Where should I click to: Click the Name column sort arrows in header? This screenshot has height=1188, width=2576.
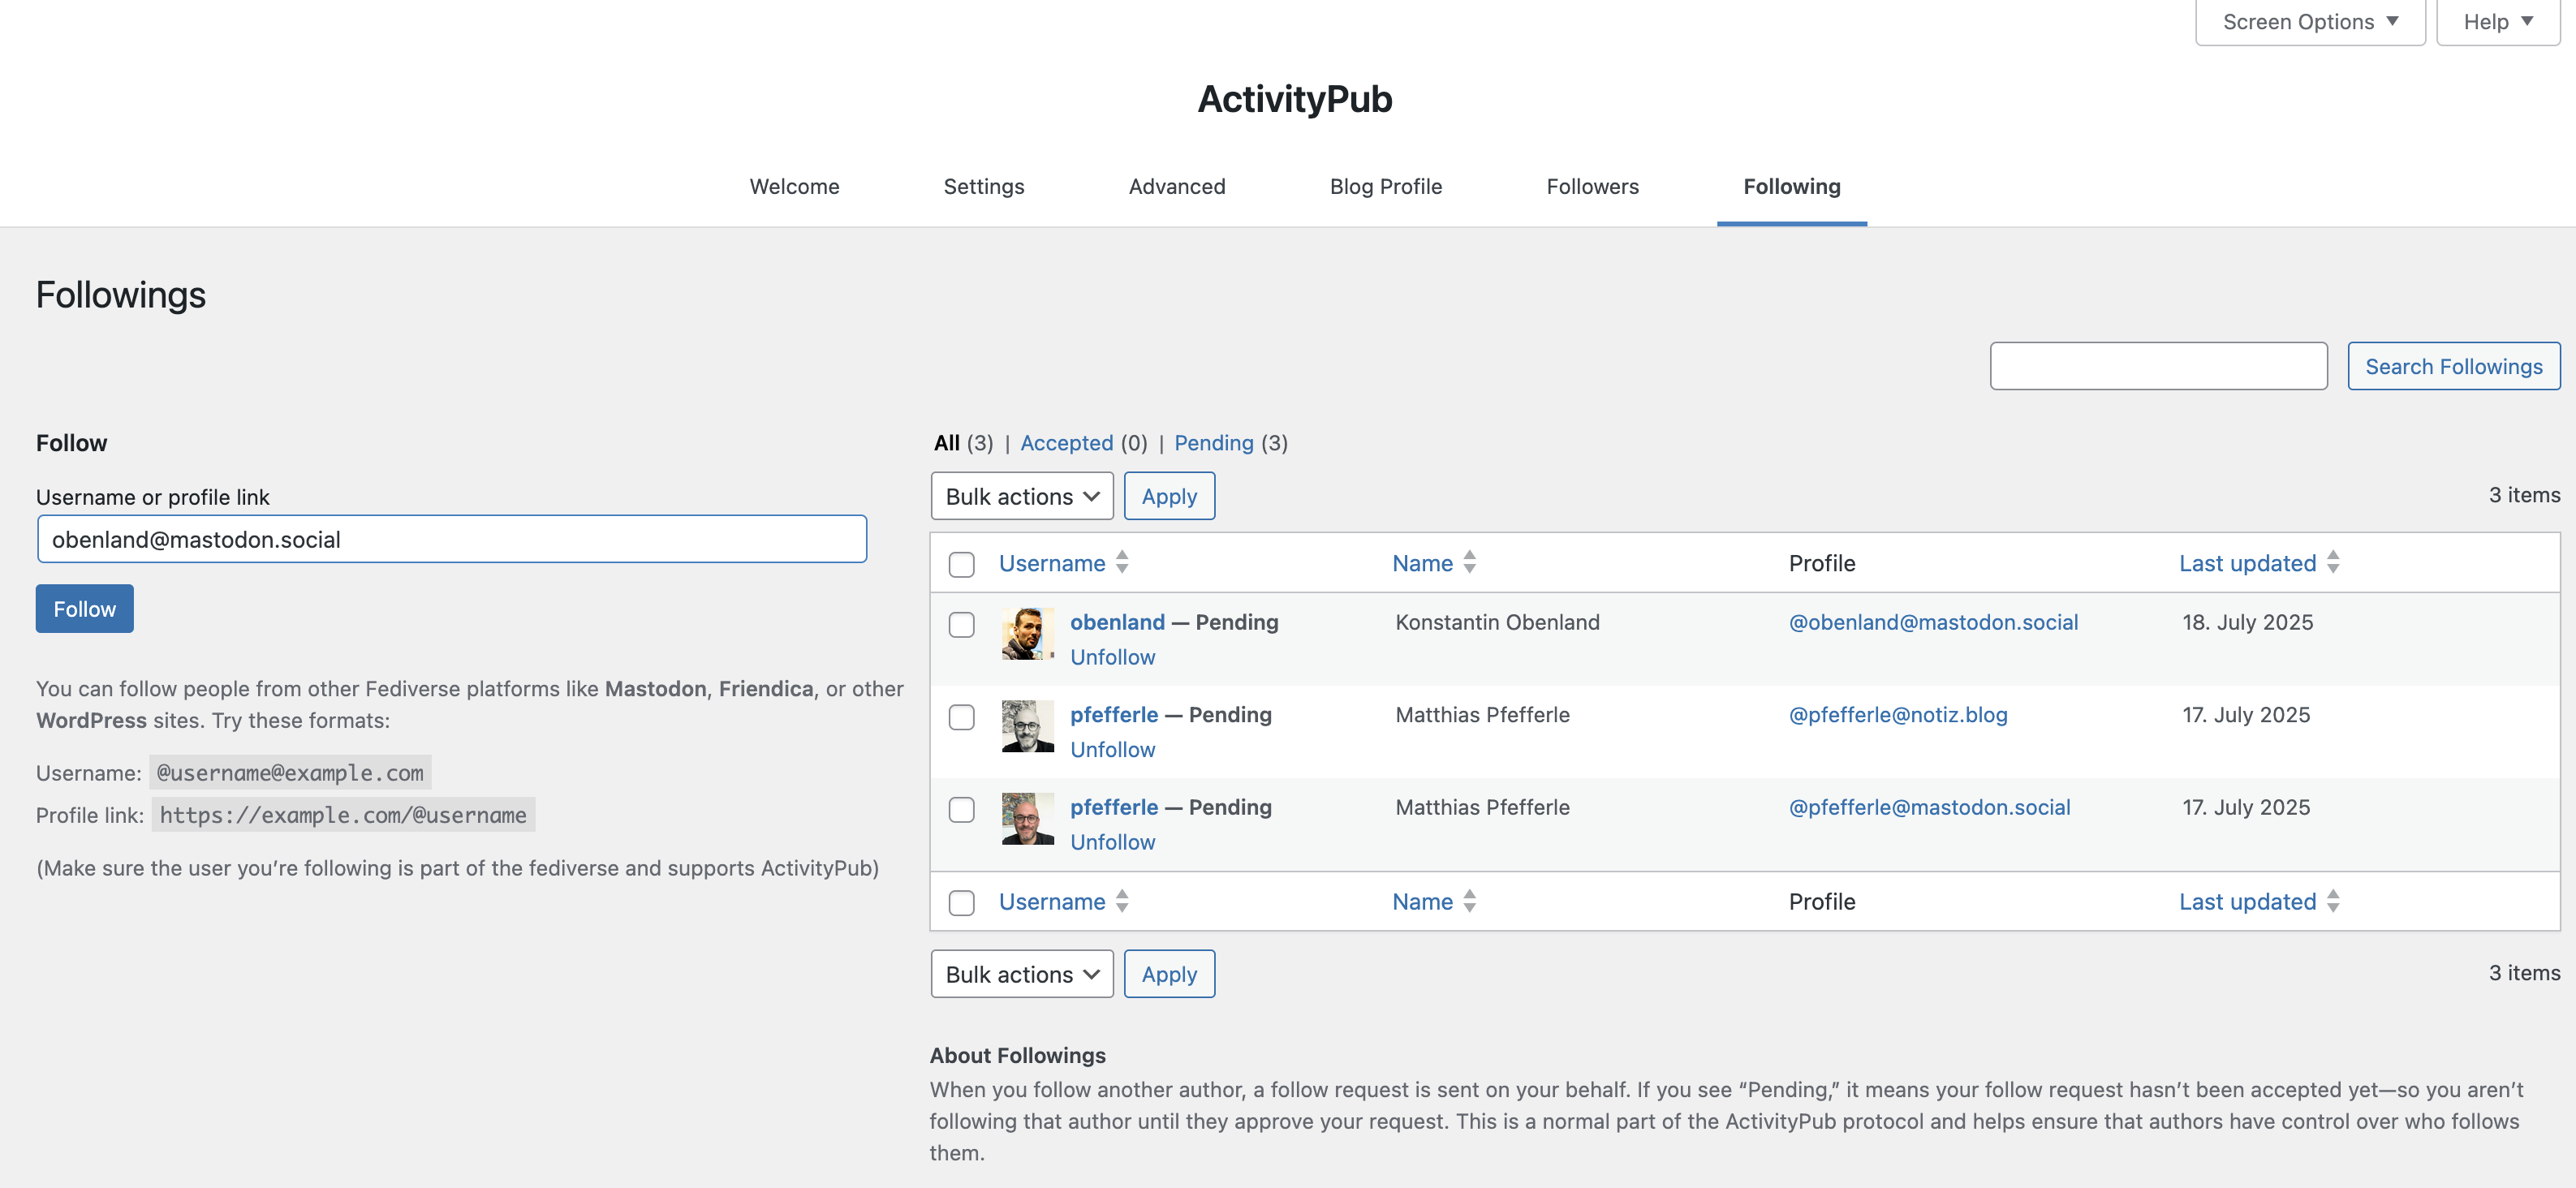(1469, 562)
